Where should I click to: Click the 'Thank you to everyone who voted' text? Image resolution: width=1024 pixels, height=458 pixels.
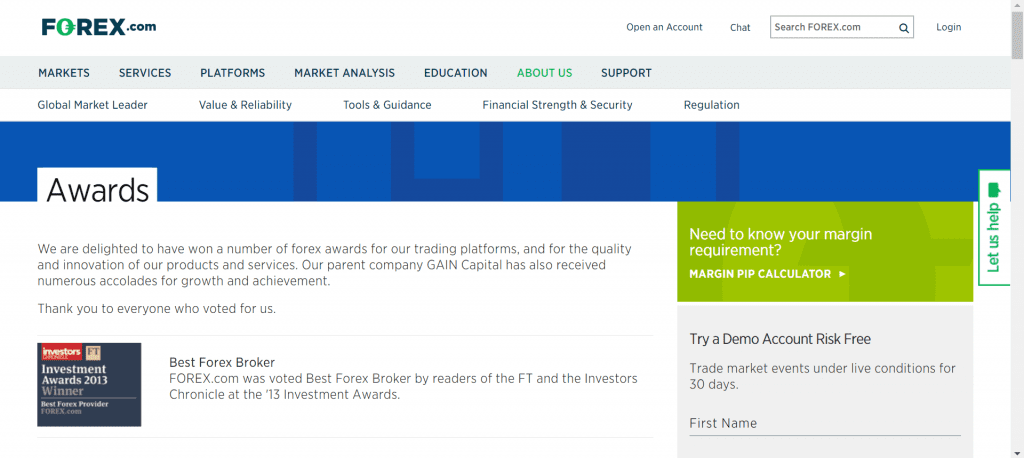pos(157,309)
